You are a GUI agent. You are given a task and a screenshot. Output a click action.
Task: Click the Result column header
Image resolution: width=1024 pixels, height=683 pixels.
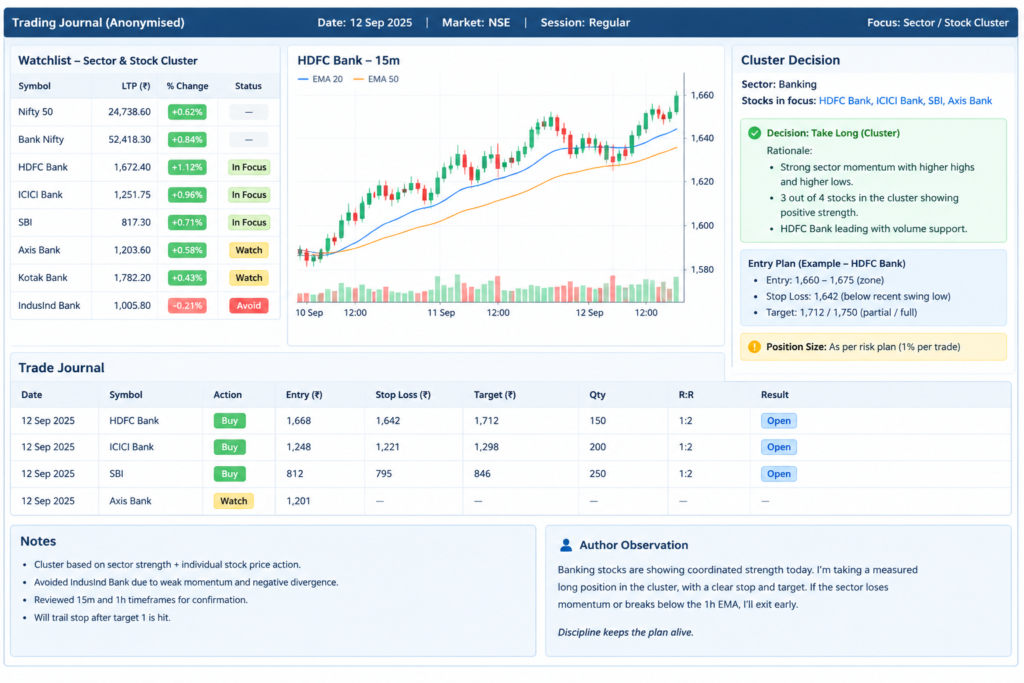(775, 395)
